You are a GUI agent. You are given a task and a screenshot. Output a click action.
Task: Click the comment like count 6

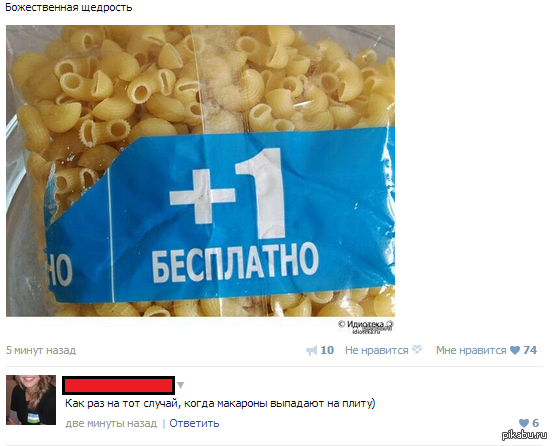click(535, 423)
